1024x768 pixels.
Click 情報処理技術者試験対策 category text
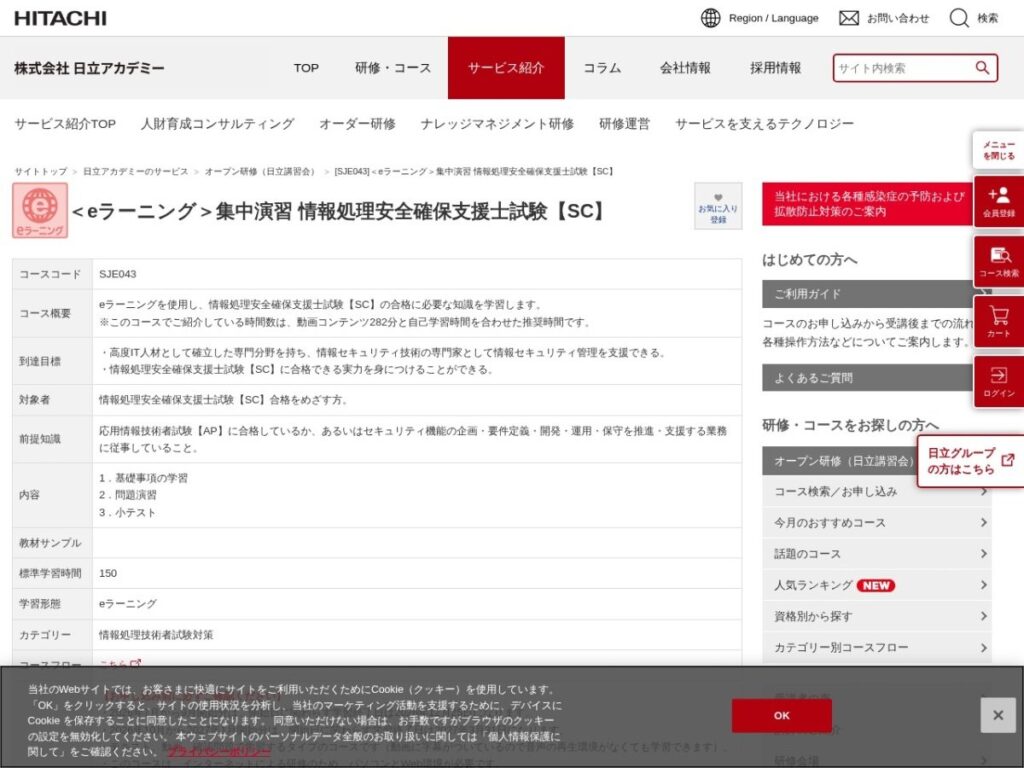[156, 635]
